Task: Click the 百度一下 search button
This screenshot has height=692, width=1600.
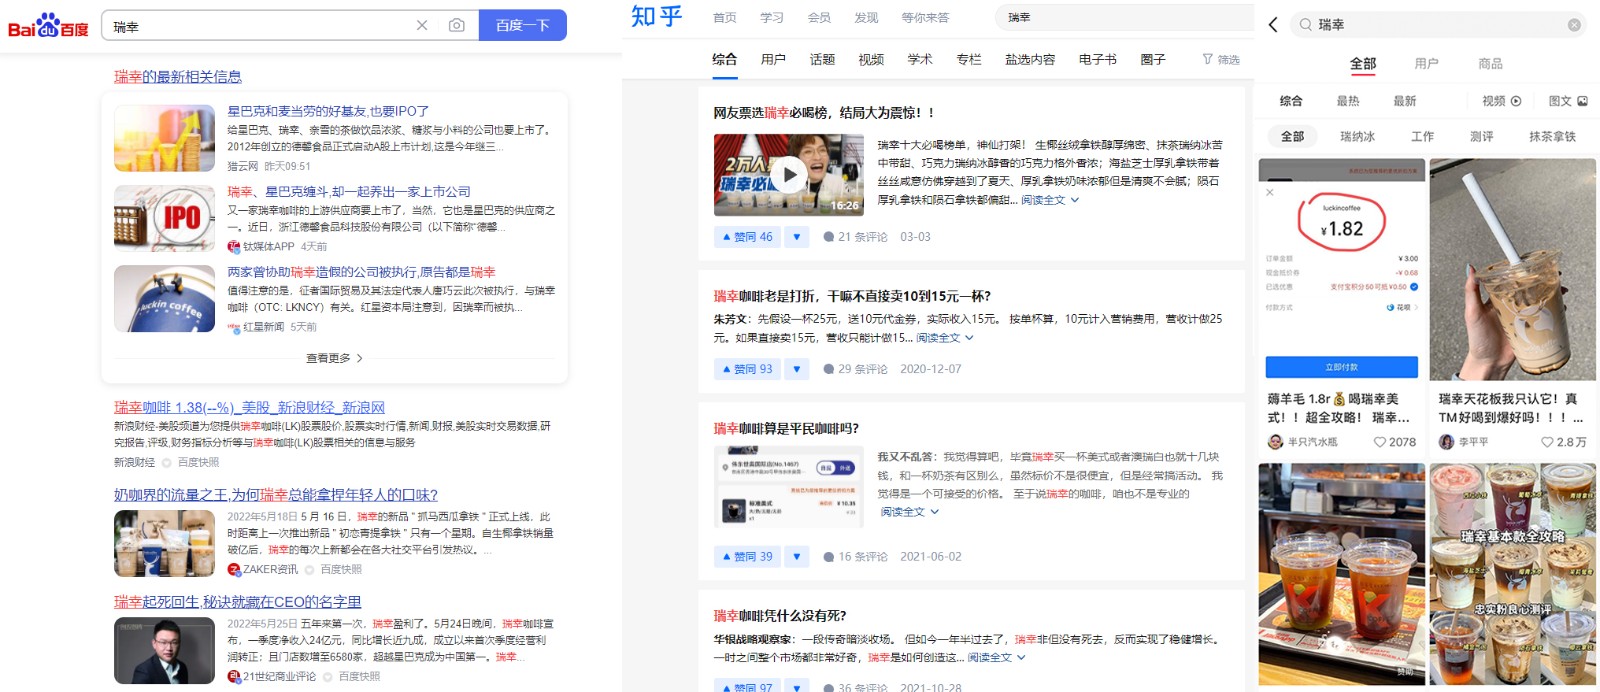Action: coord(523,26)
